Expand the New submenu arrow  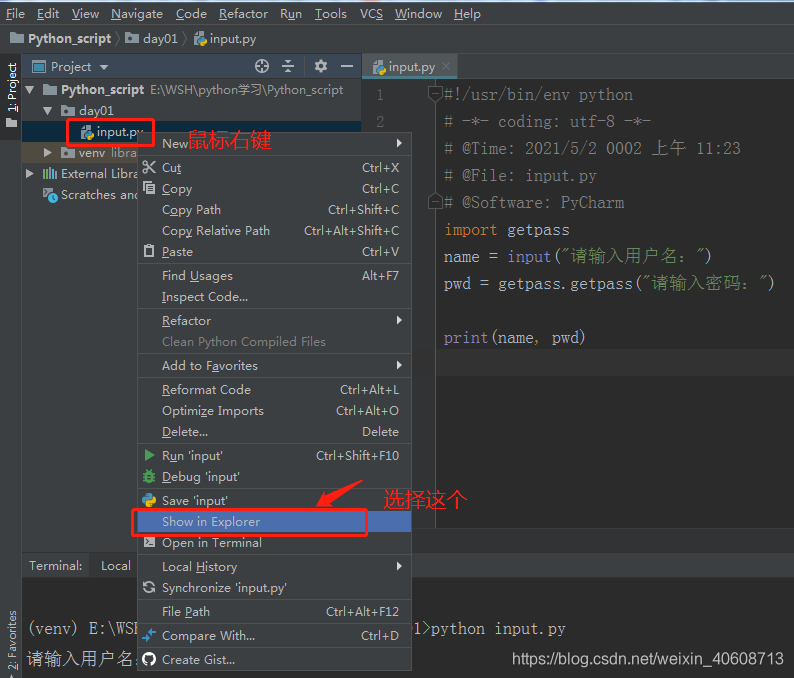pos(399,143)
